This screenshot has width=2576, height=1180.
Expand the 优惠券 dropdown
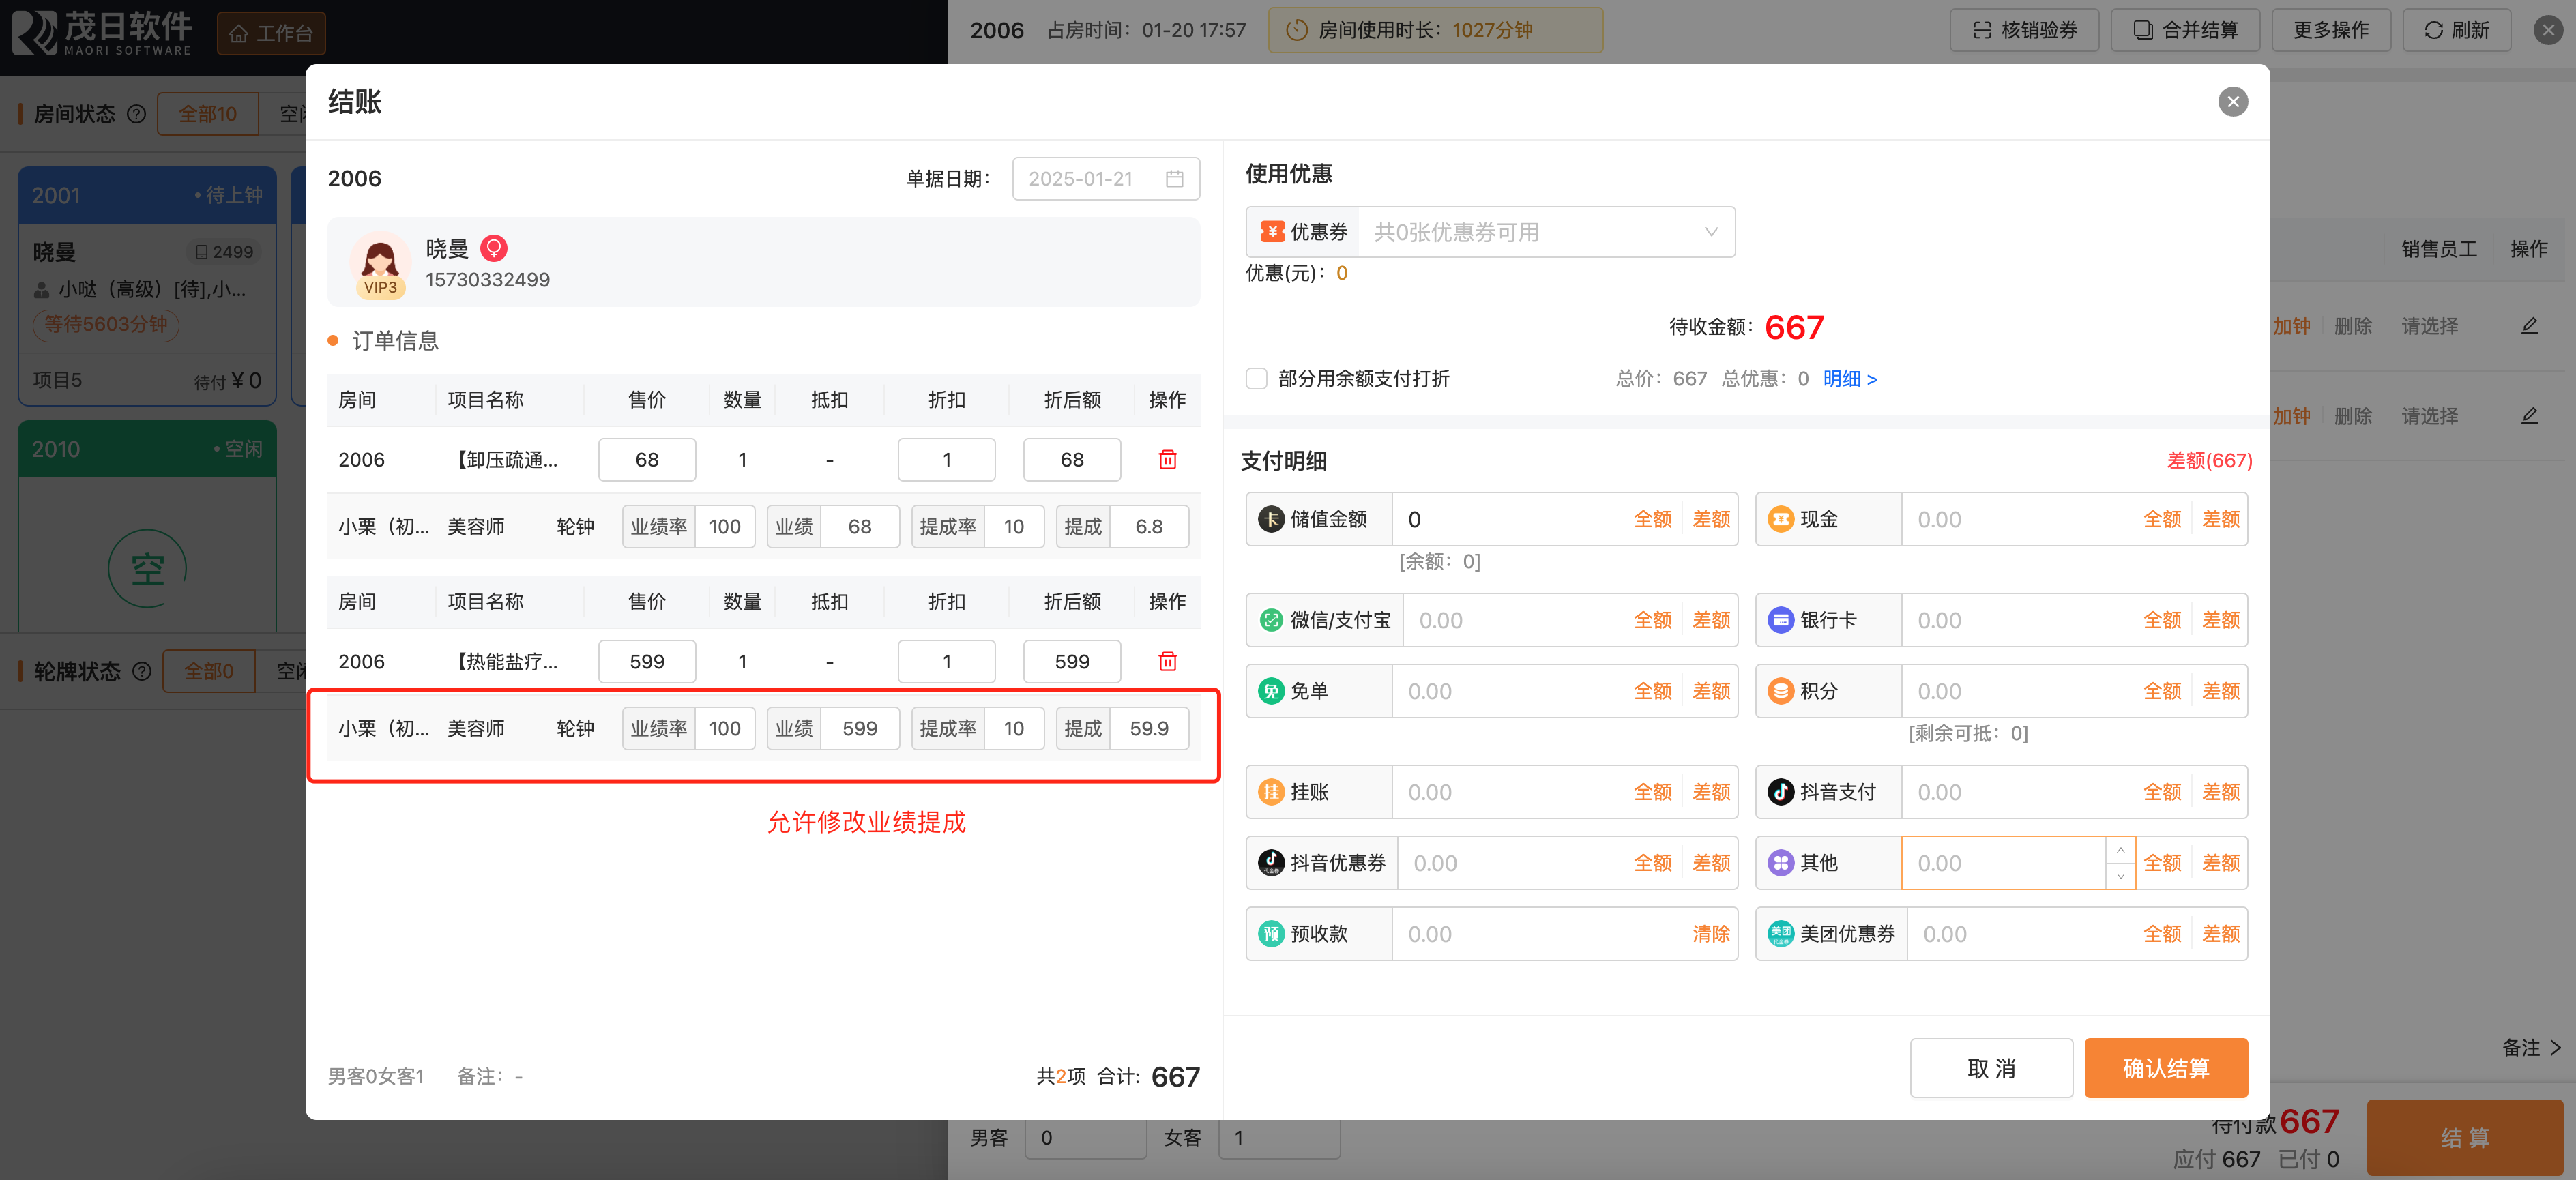(1710, 232)
